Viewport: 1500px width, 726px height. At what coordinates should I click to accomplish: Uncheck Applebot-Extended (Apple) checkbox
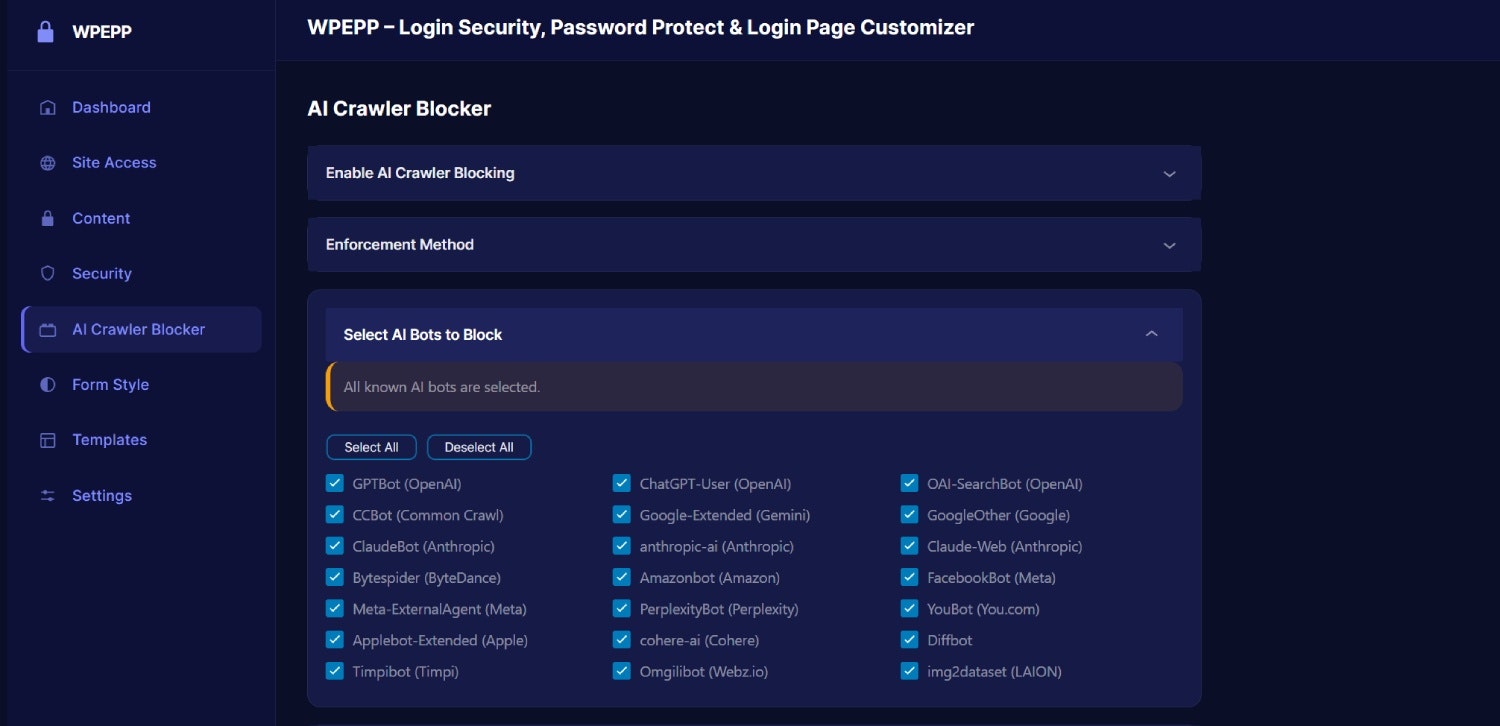pos(335,640)
